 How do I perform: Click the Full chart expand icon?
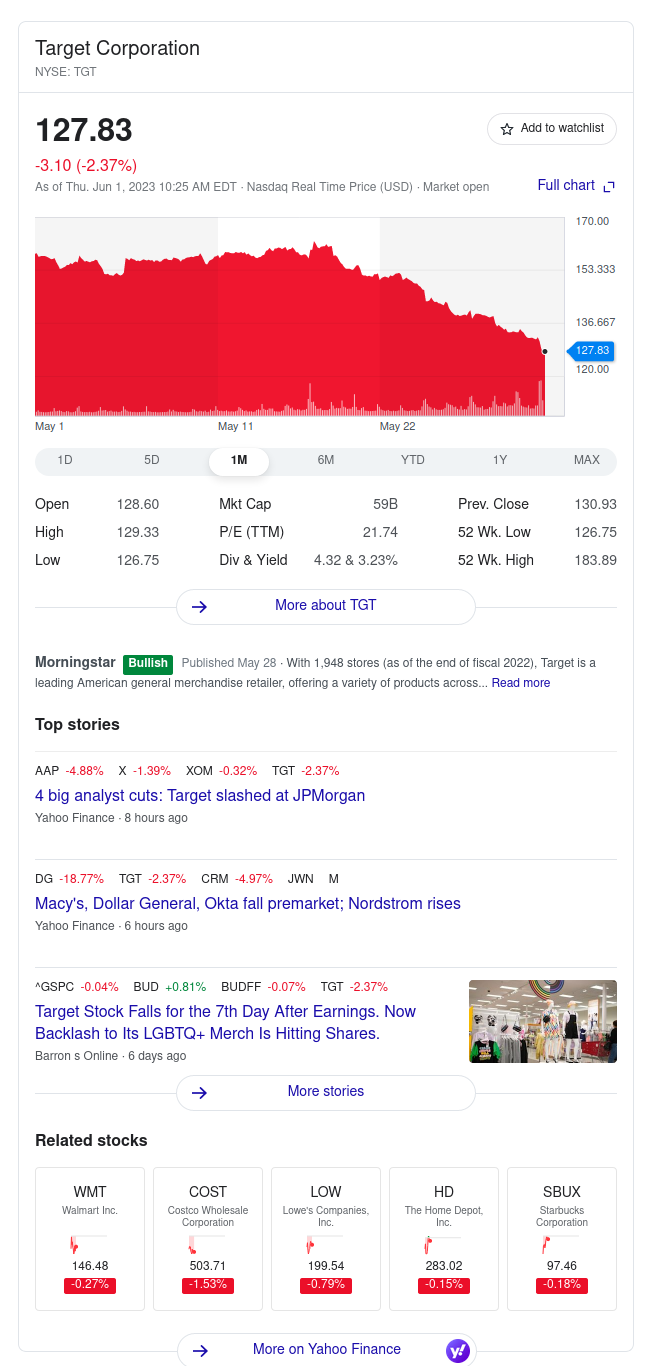pyautogui.click(x=609, y=186)
